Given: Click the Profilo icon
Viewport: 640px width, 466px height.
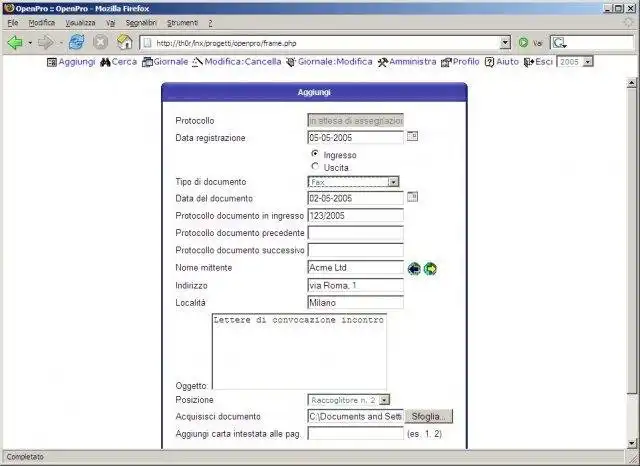Looking at the screenshot, I should click(x=446, y=62).
